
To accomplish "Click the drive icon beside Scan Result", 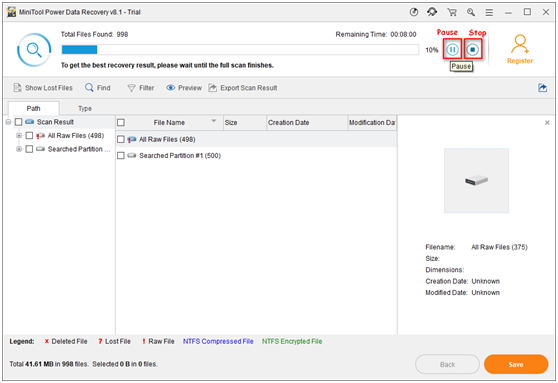I will (30, 122).
